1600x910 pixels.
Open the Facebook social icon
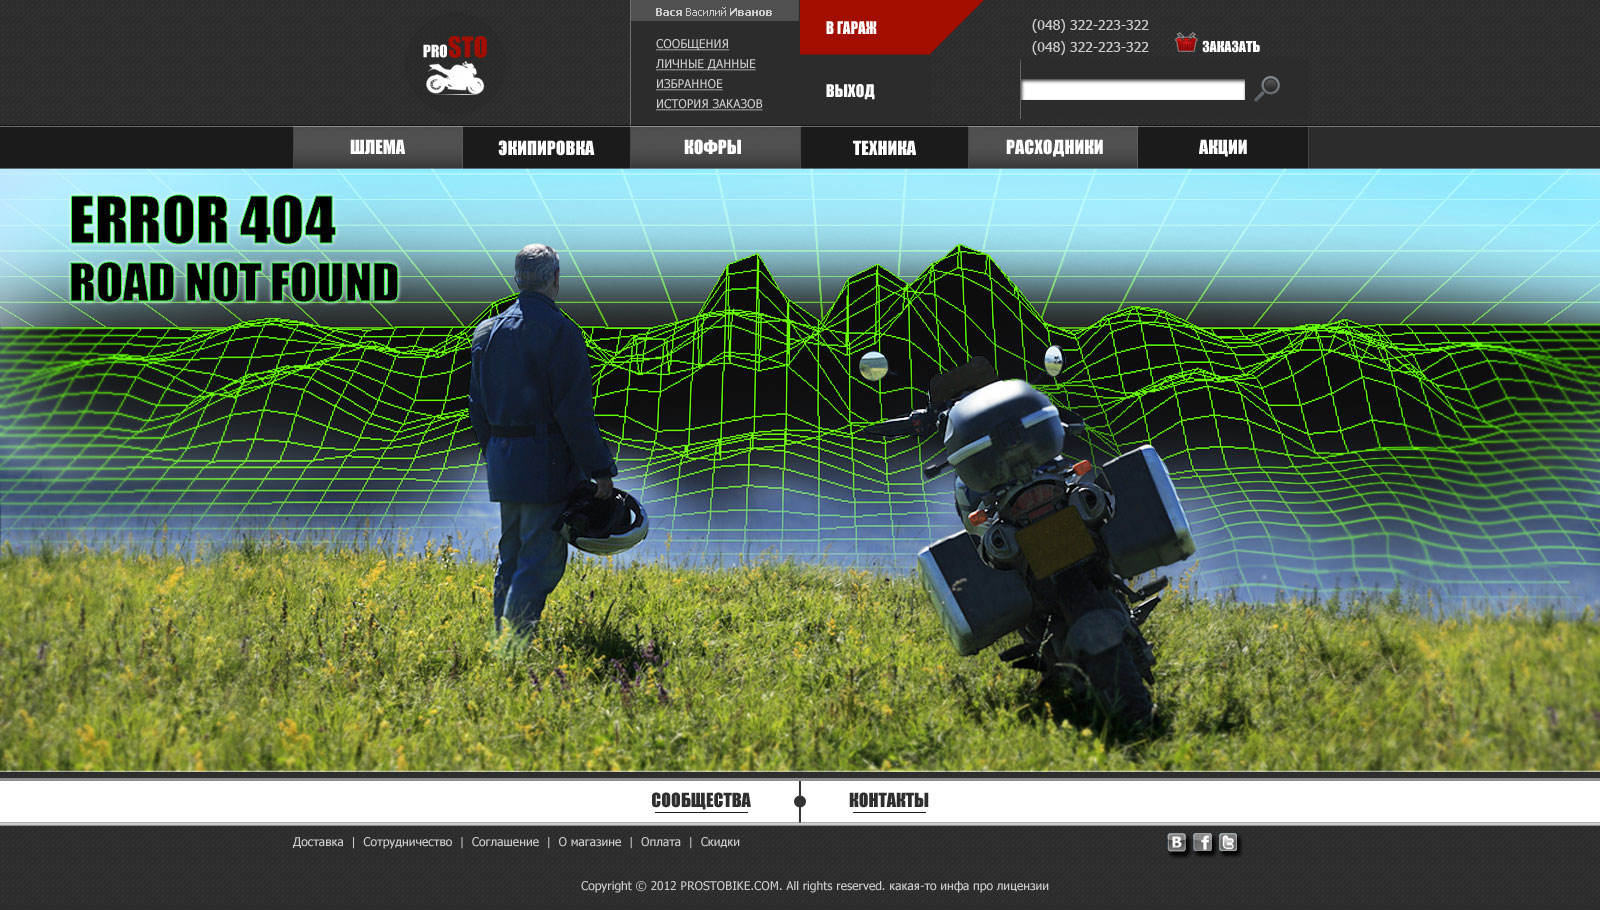click(1203, 843)
